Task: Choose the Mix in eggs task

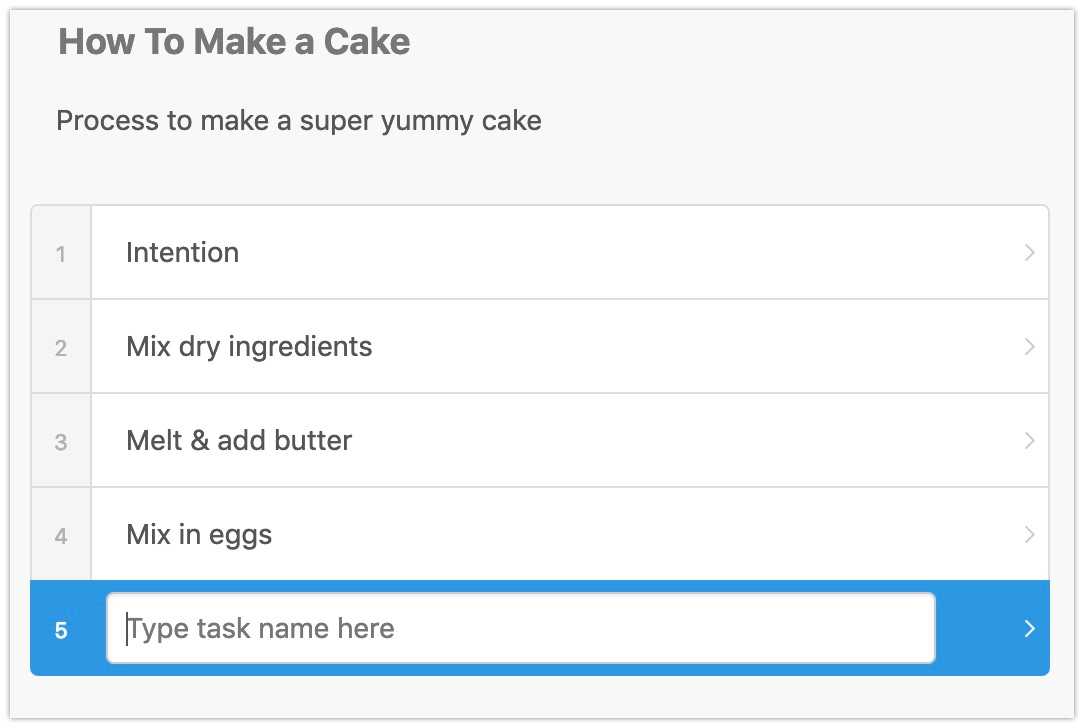Action: 199,535
